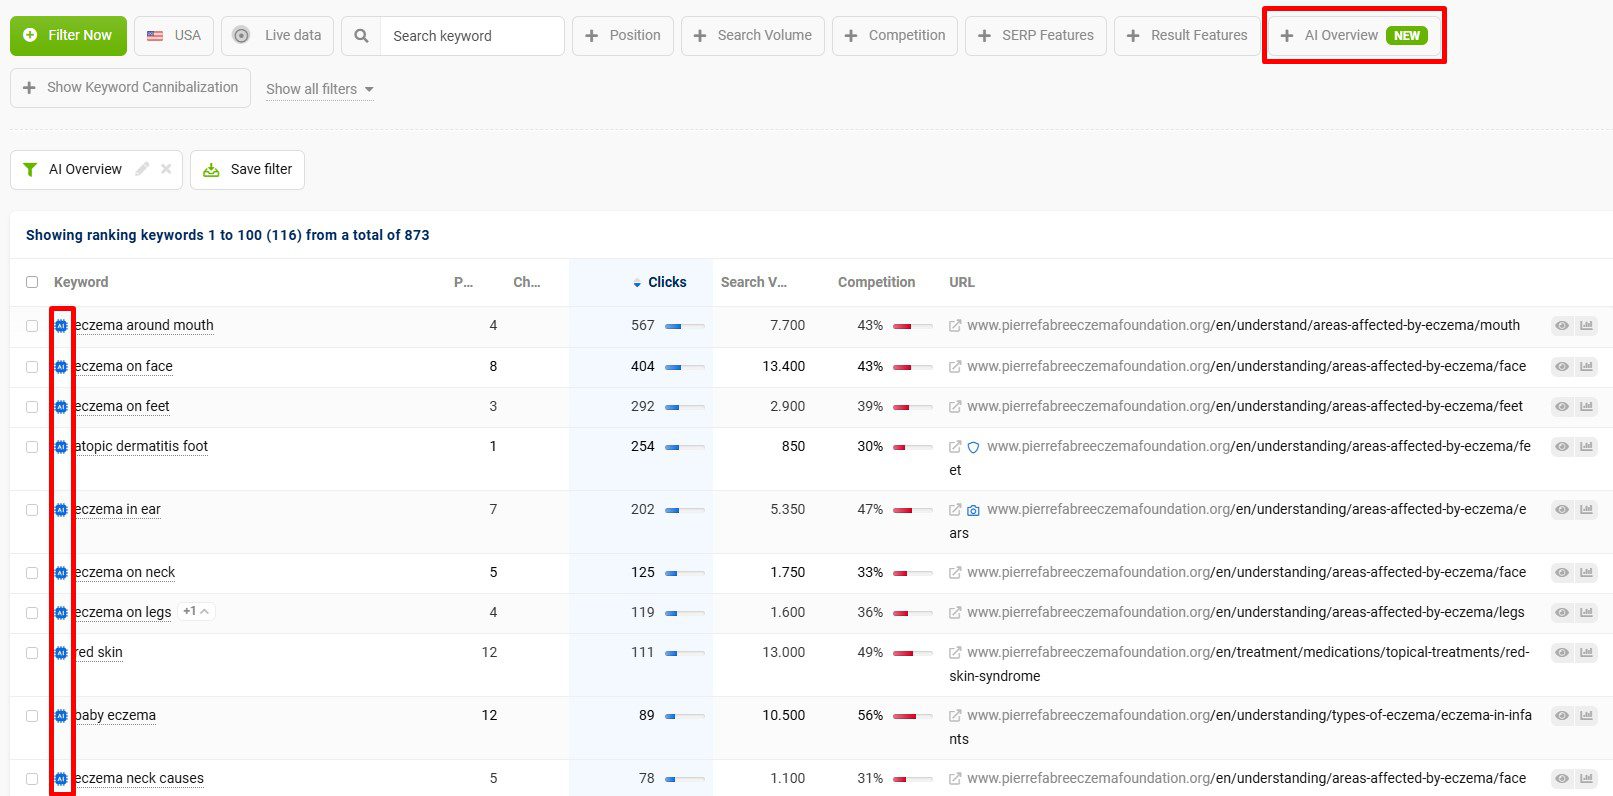
Task: Expand the '+1' chevron beside 'eczema on legs'
Action: 196,612
